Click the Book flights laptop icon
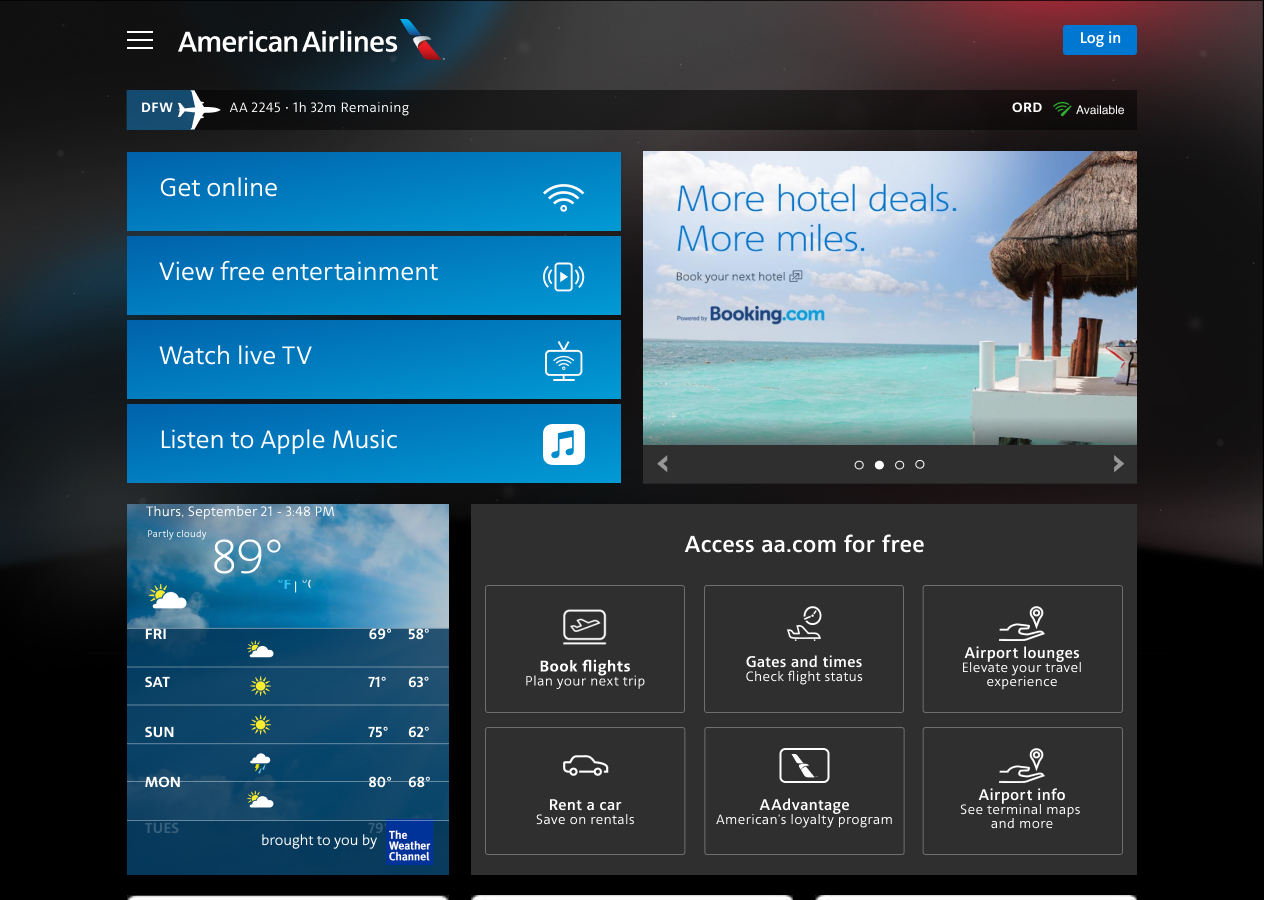Screen dimensions: 1264x900 [x=585, y=627]
